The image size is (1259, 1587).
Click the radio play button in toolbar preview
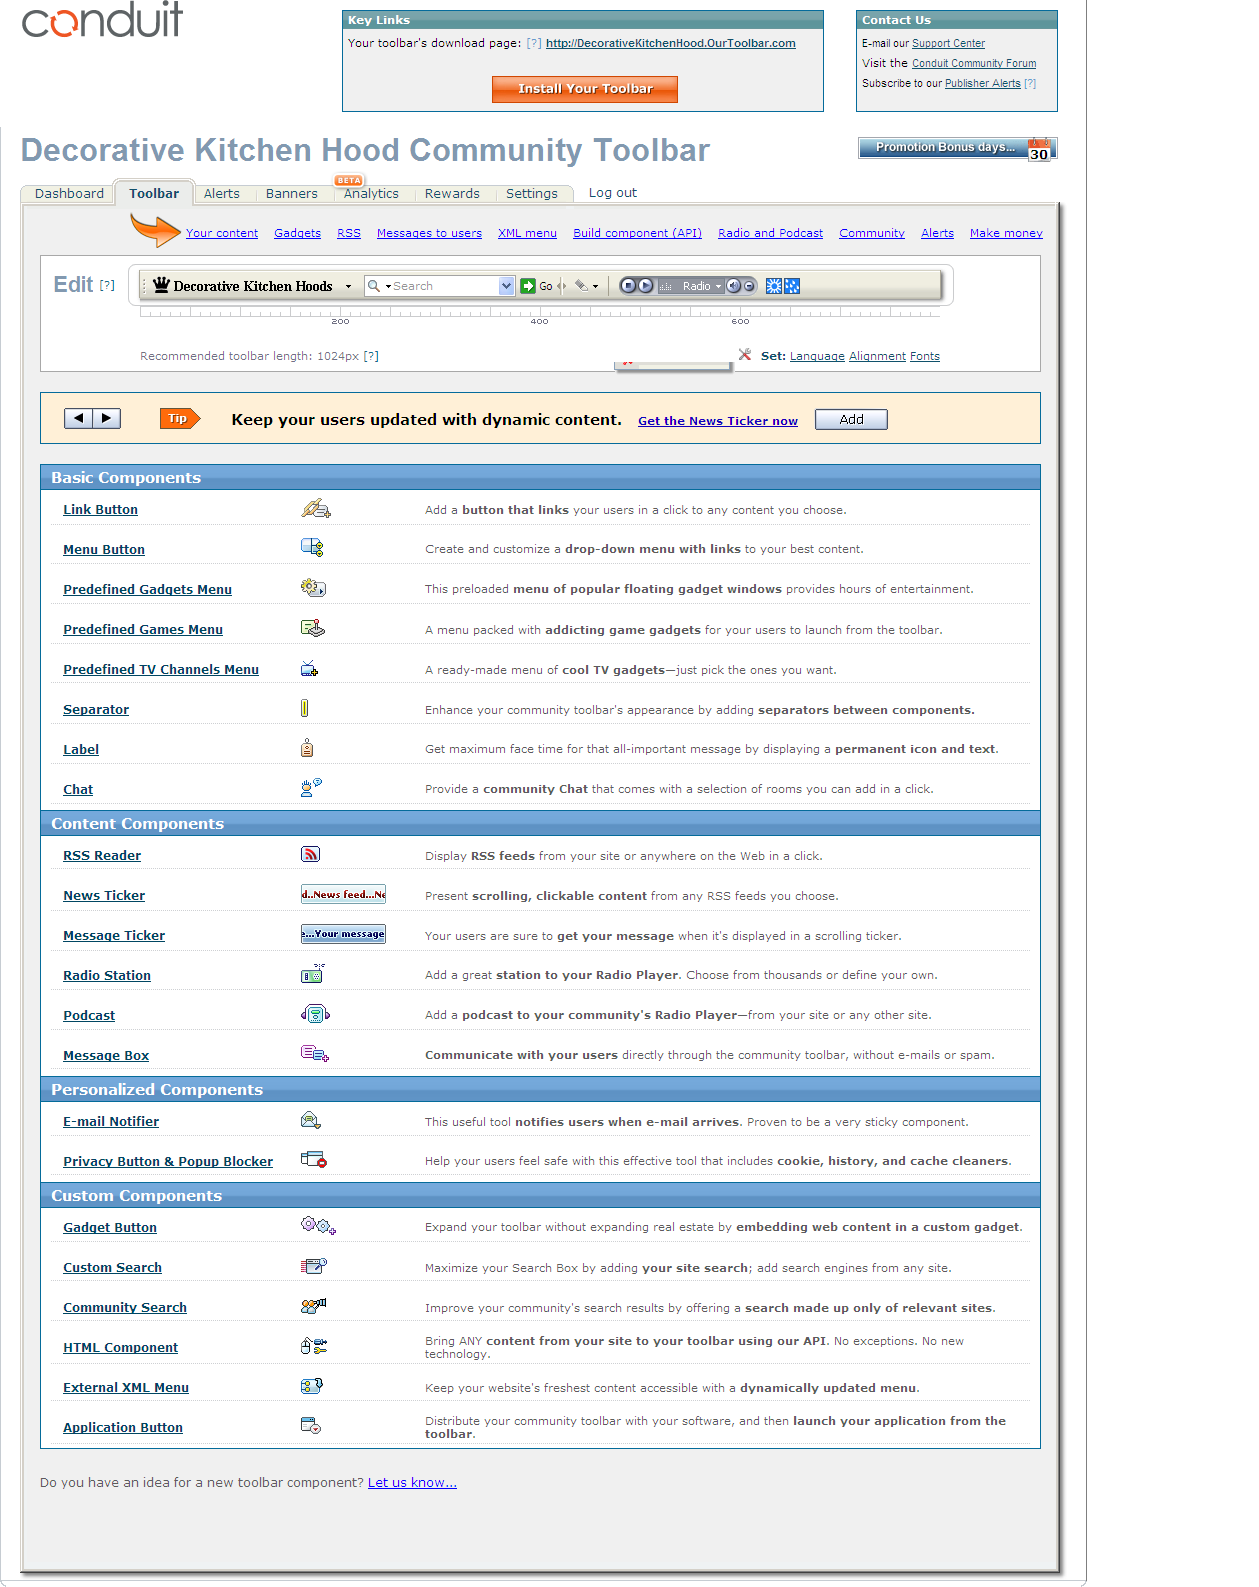pyautogui.click(x=645, y=286)
